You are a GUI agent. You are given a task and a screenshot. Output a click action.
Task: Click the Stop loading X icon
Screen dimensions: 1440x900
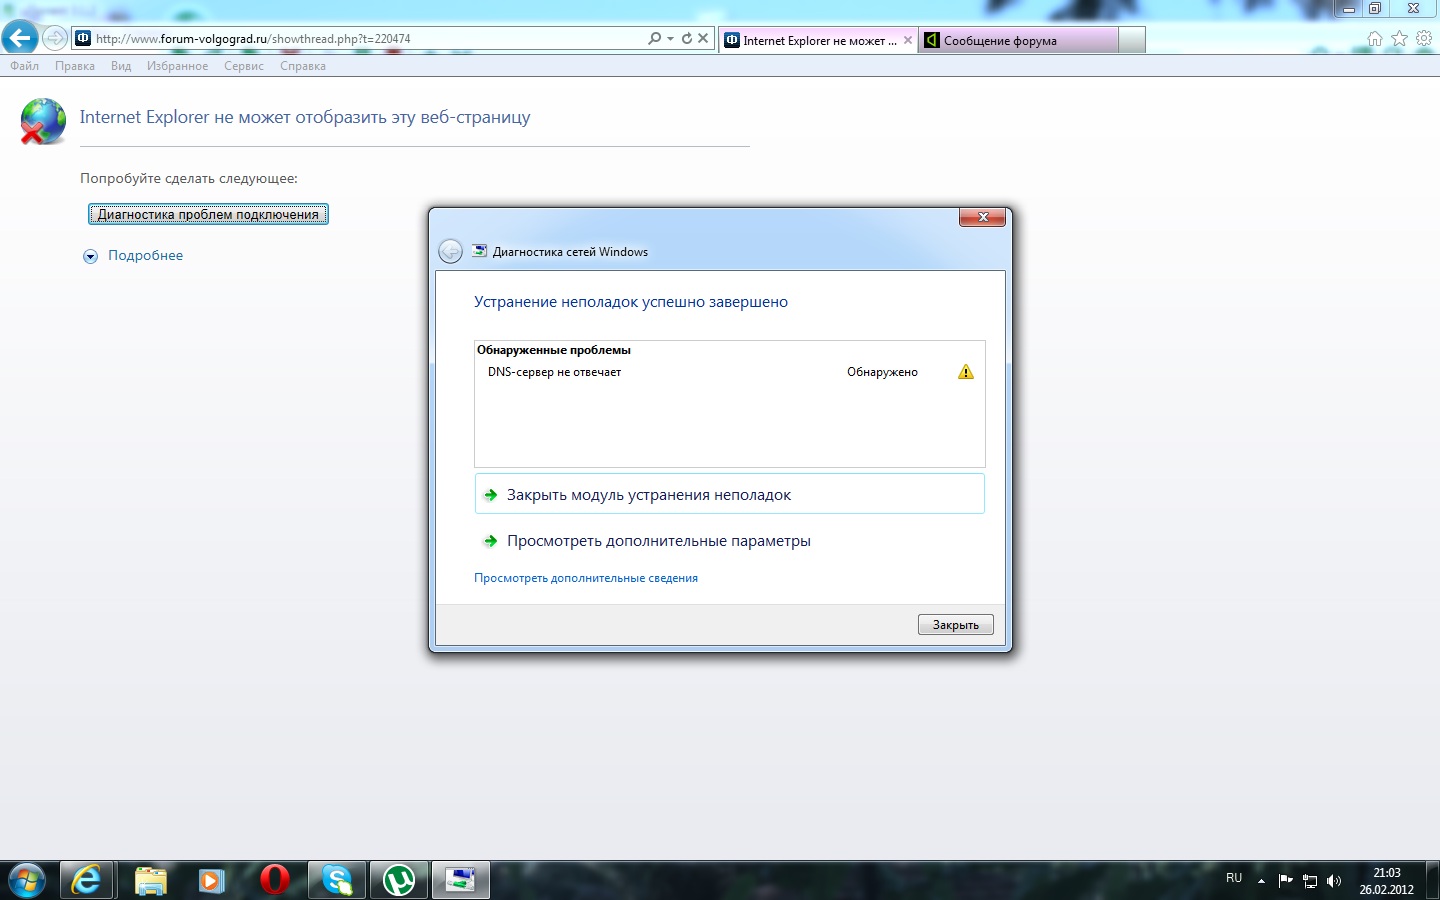703,39
